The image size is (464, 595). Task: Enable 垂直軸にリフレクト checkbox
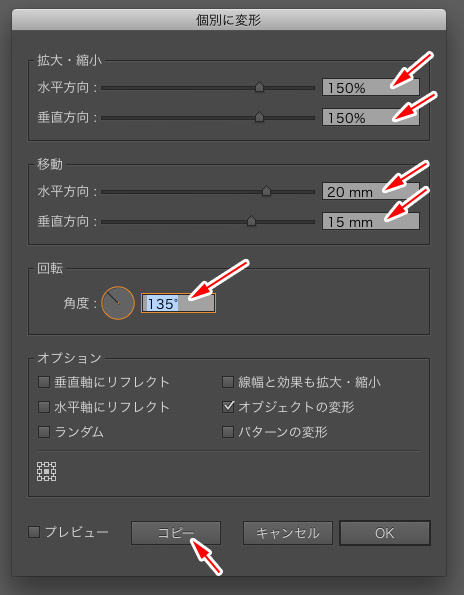pyautogui.click(x=44, y=382)
